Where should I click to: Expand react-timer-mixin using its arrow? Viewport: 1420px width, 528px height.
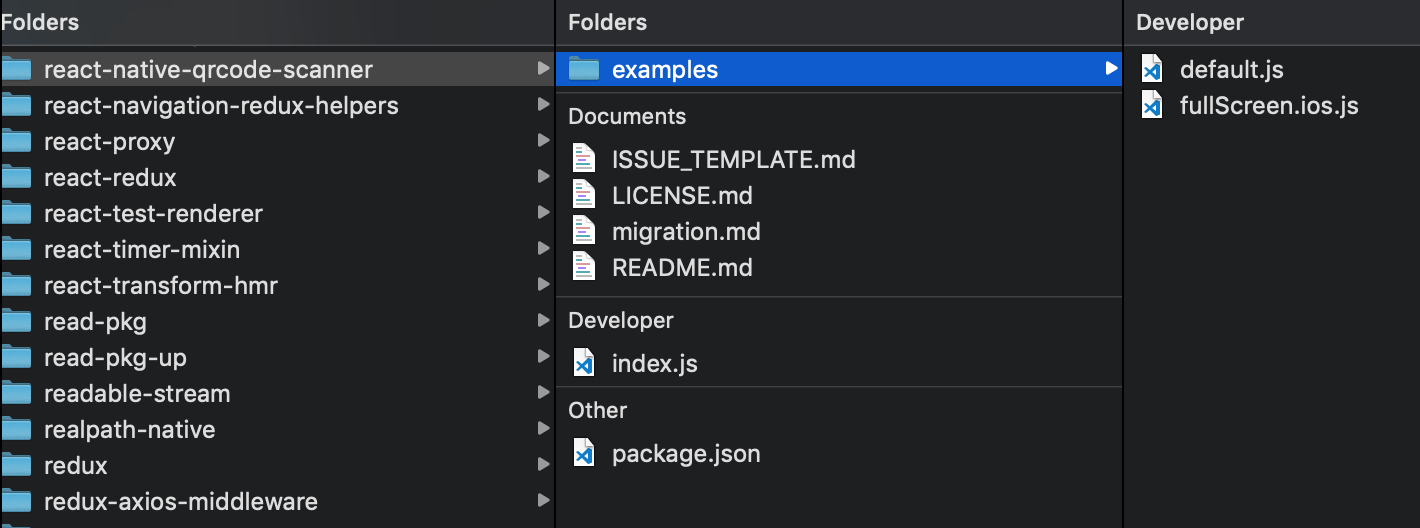coord(543,249)
